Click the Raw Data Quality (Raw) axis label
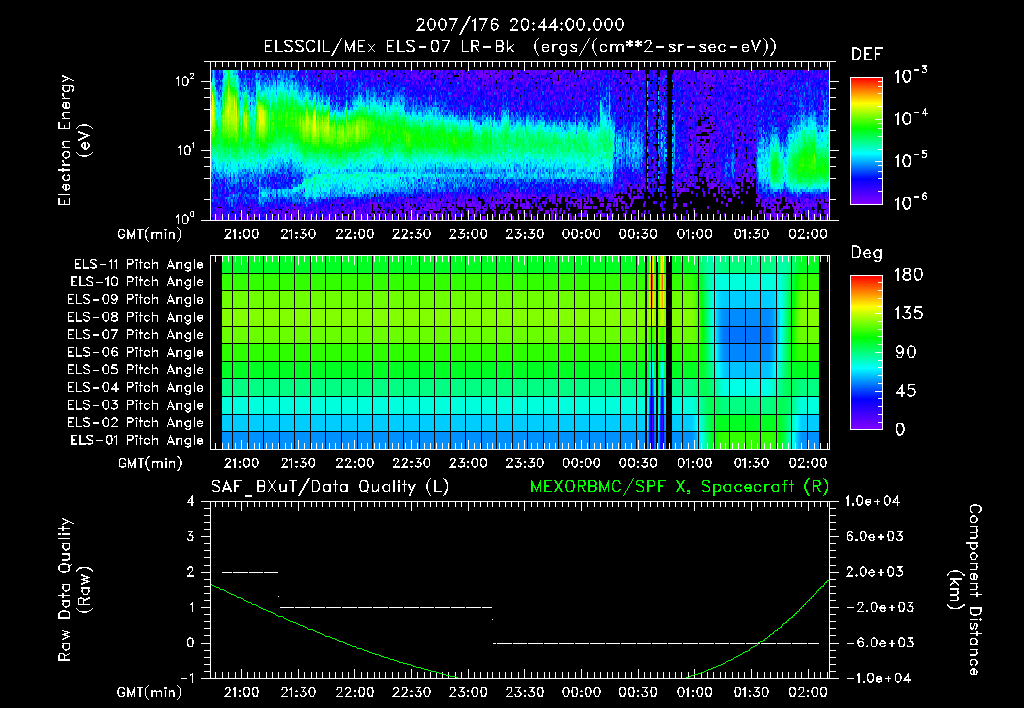Viewport: 1024px width, 708px height. [x=74, y=590]
